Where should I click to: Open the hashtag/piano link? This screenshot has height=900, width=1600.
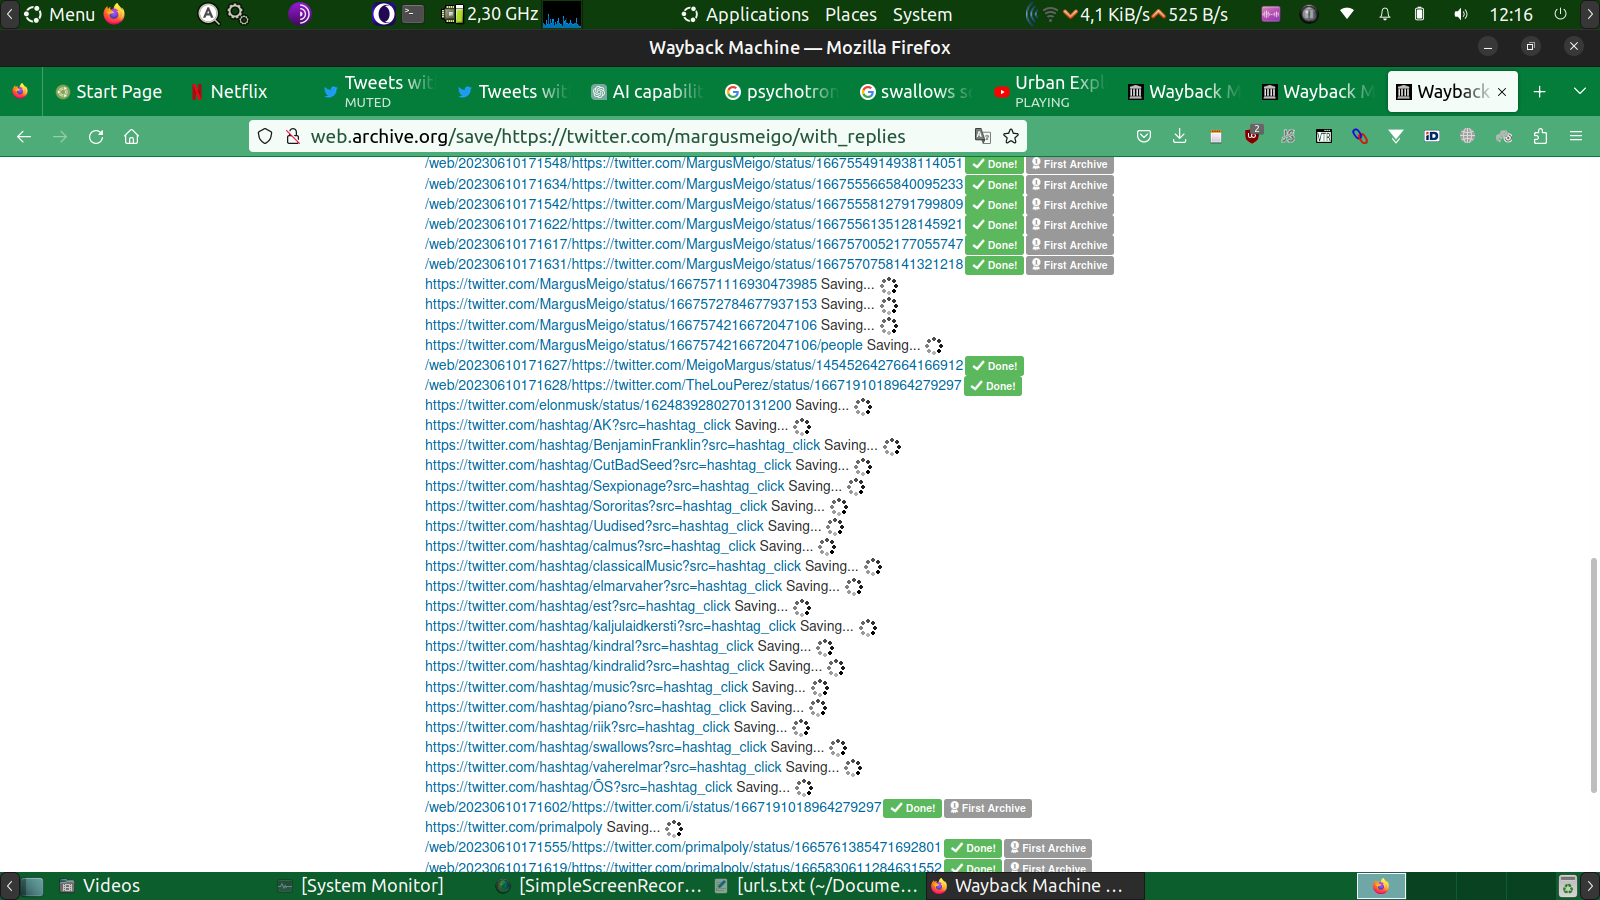click(586, 707)
